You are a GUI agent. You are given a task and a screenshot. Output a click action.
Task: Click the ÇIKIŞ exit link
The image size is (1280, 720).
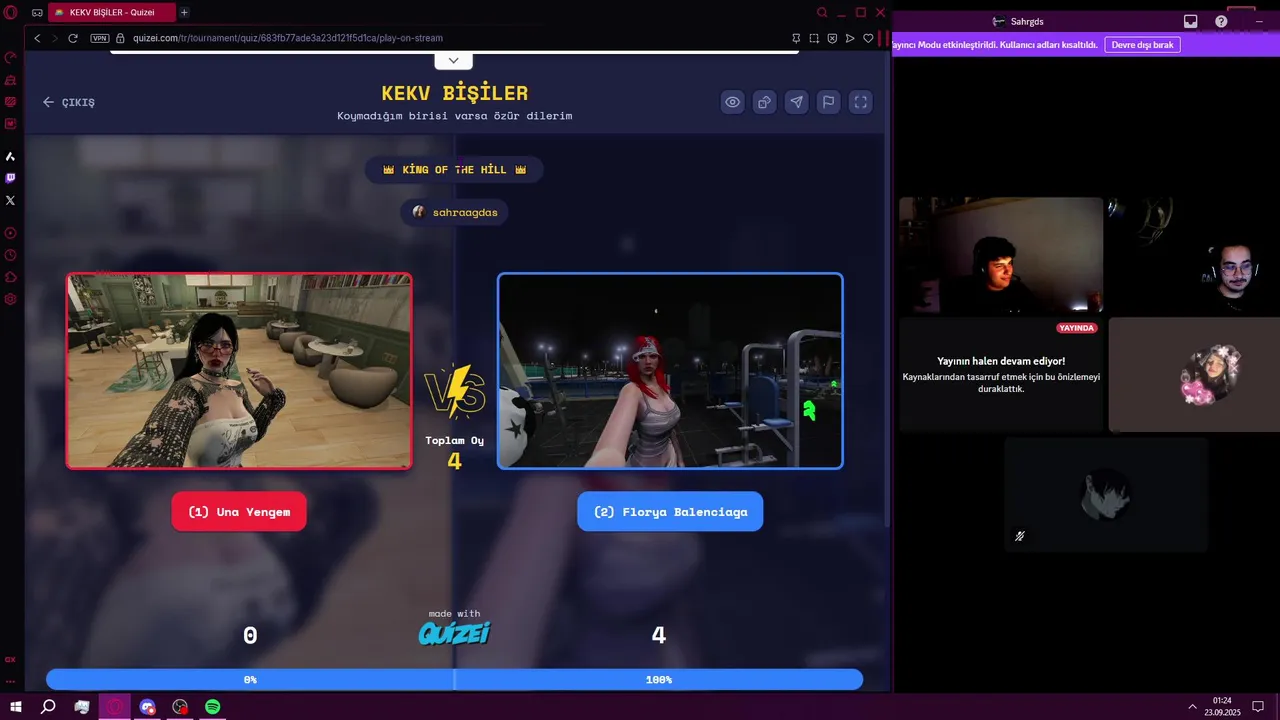[69, 102]
